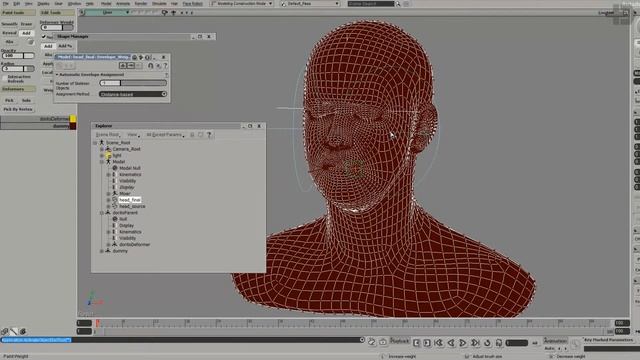Expand the Model Kinematics node
The image size is (640, 360).
(x=109, y=175)
